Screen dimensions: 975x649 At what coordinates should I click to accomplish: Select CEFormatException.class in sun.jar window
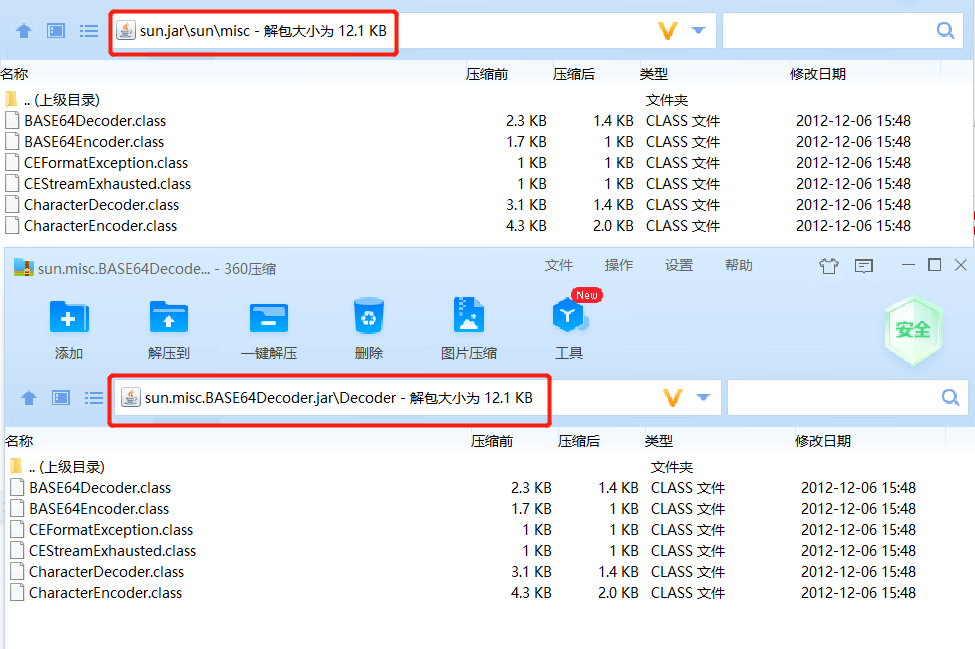pyautogui.click(x=106, y=163)
